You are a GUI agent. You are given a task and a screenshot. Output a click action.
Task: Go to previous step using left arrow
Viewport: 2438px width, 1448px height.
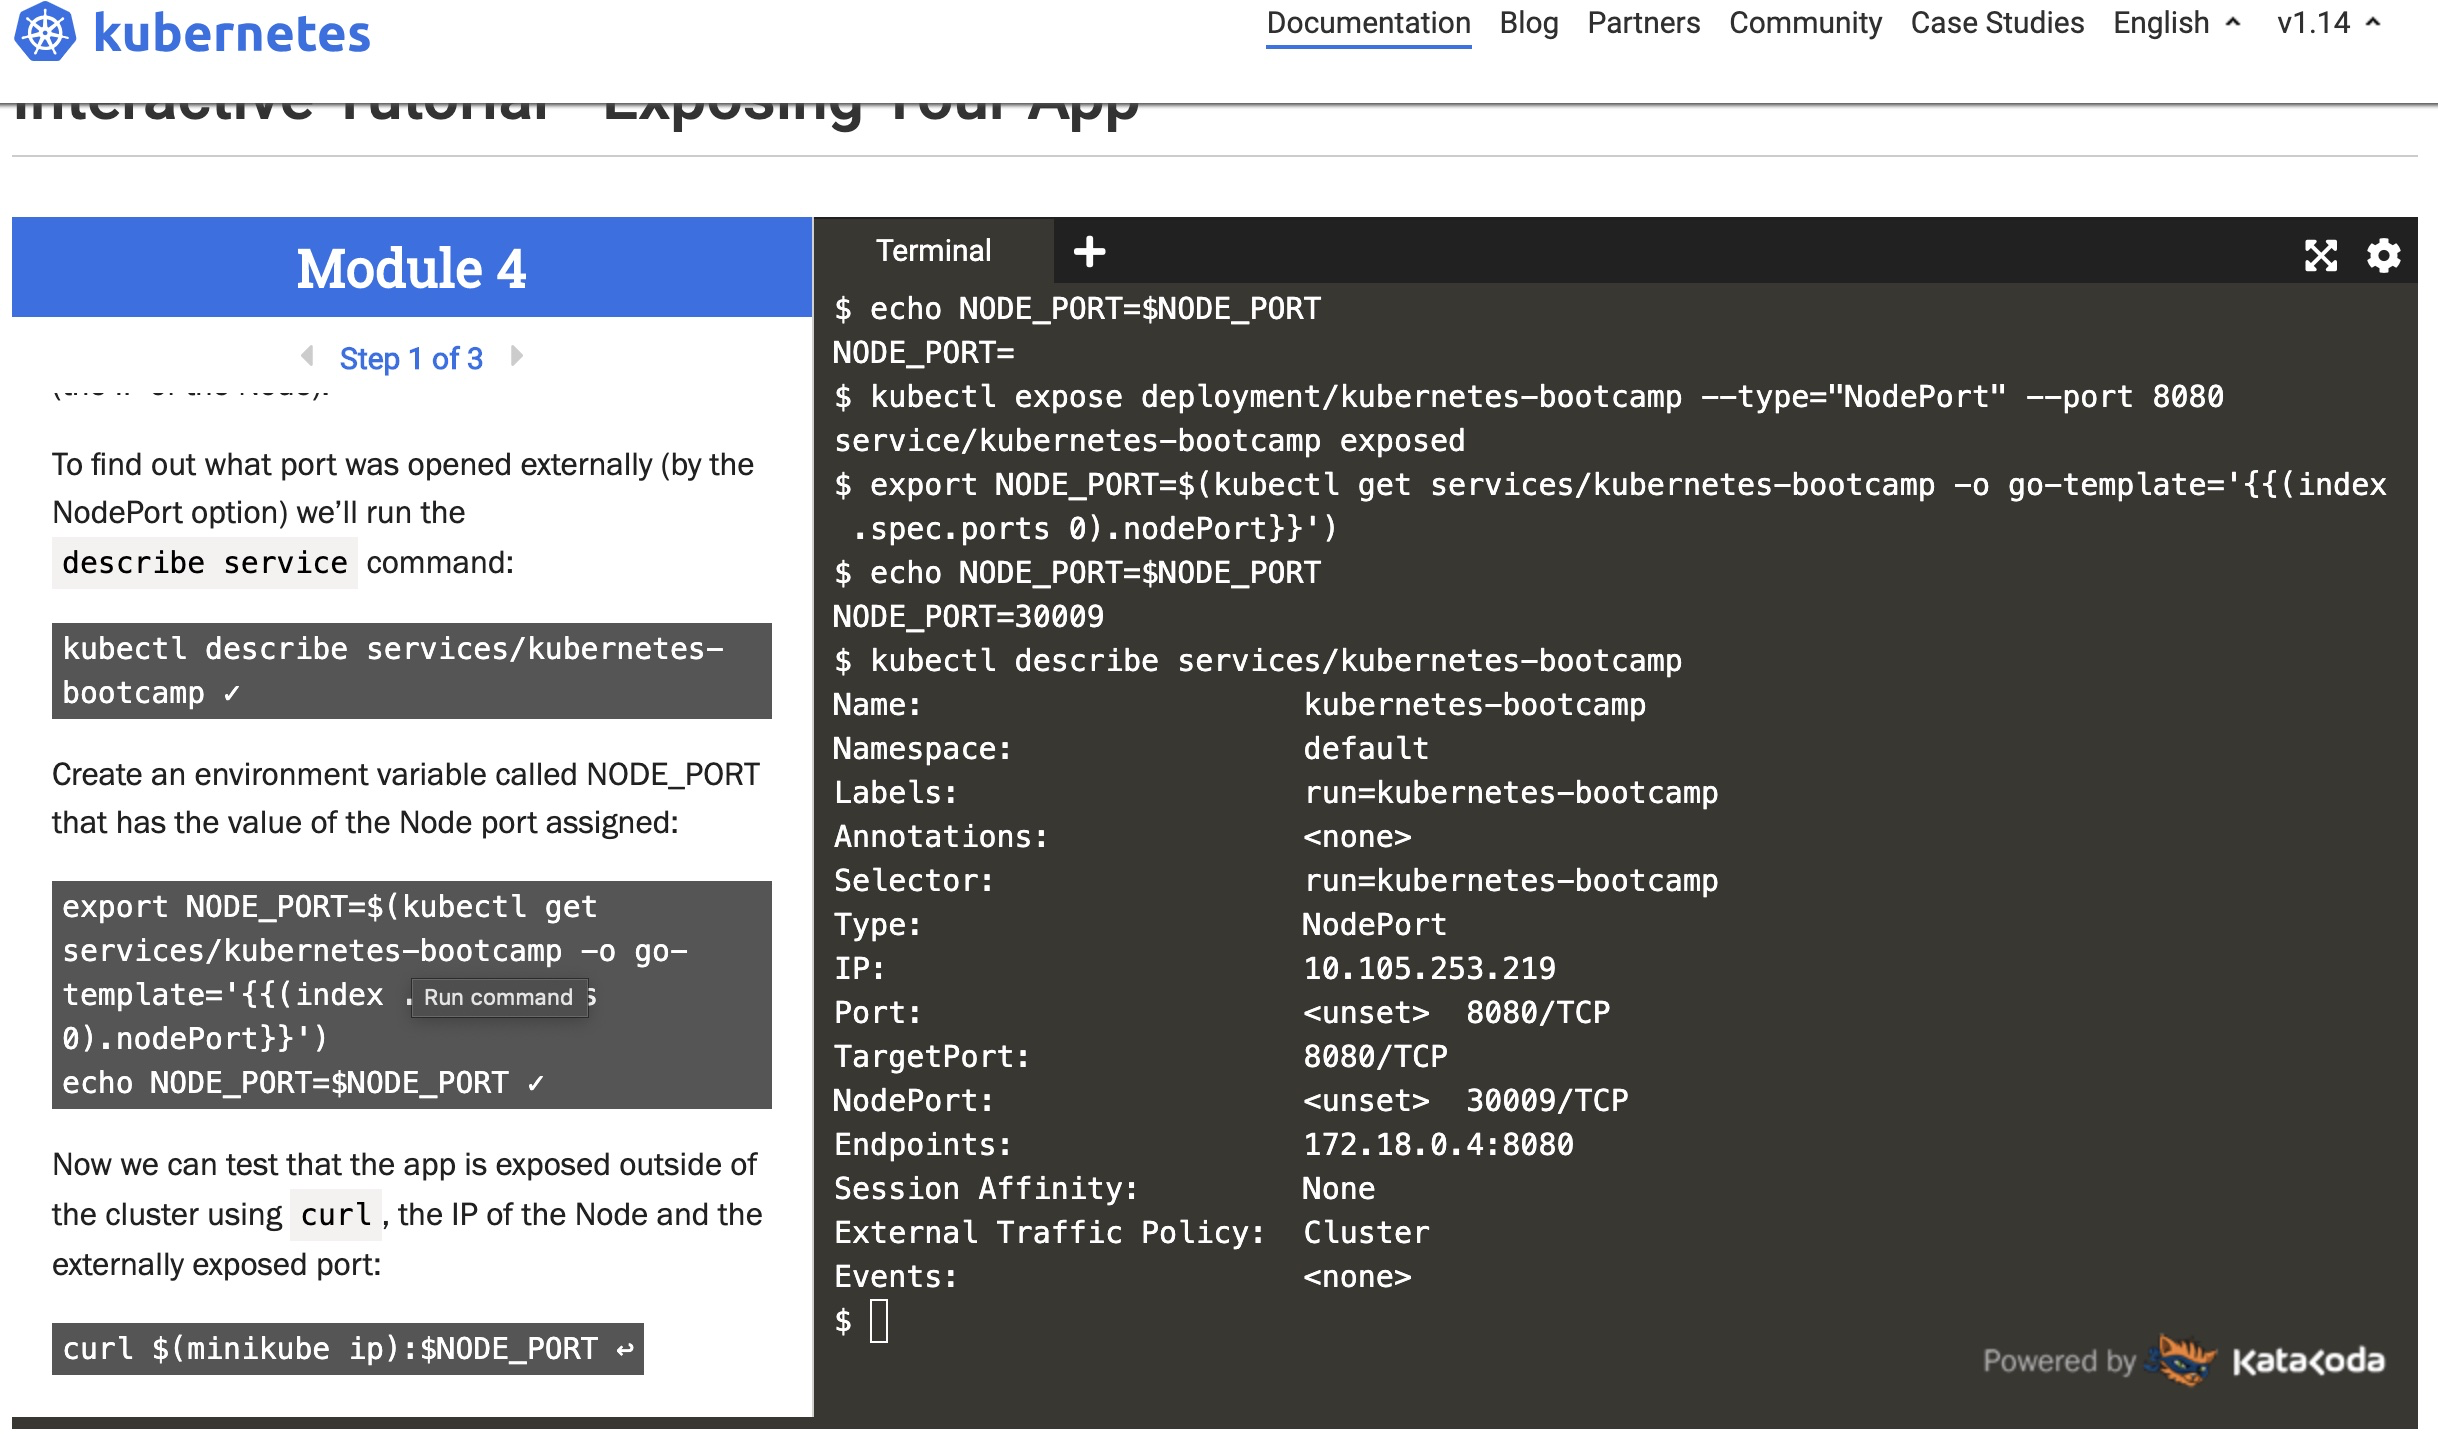click(x=307, y=356)
